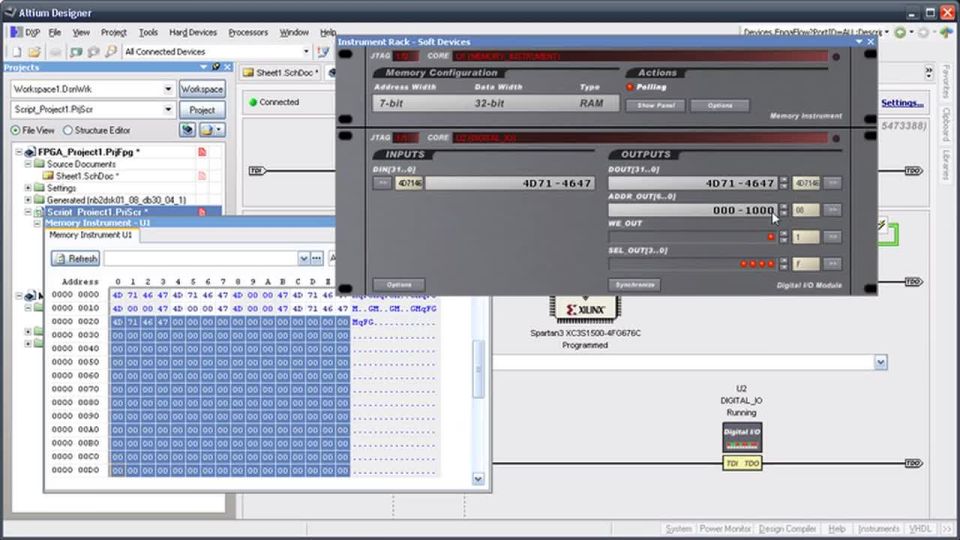Click Show Panel in Memory Instrument actions
Viewport: 960px width, 540px height.
pyautogui.click(x=655, y=105)
